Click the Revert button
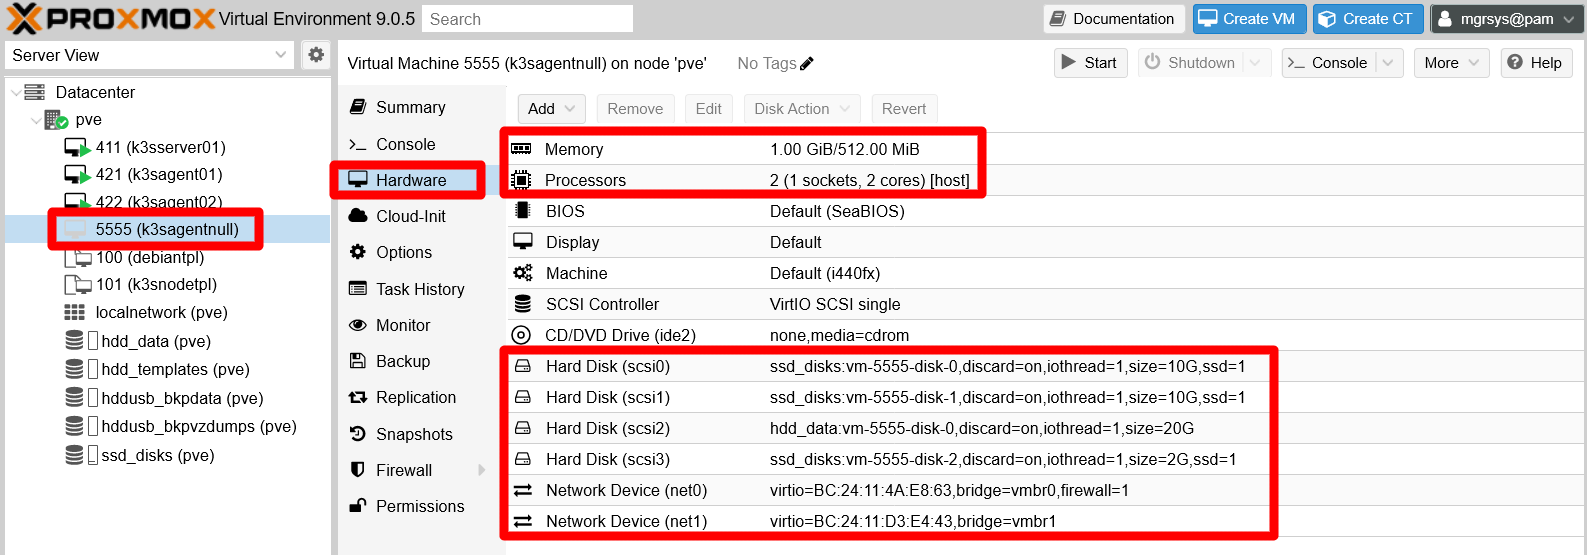Image resolution: width=1587 pixels, height=555 pixels. 904,109
